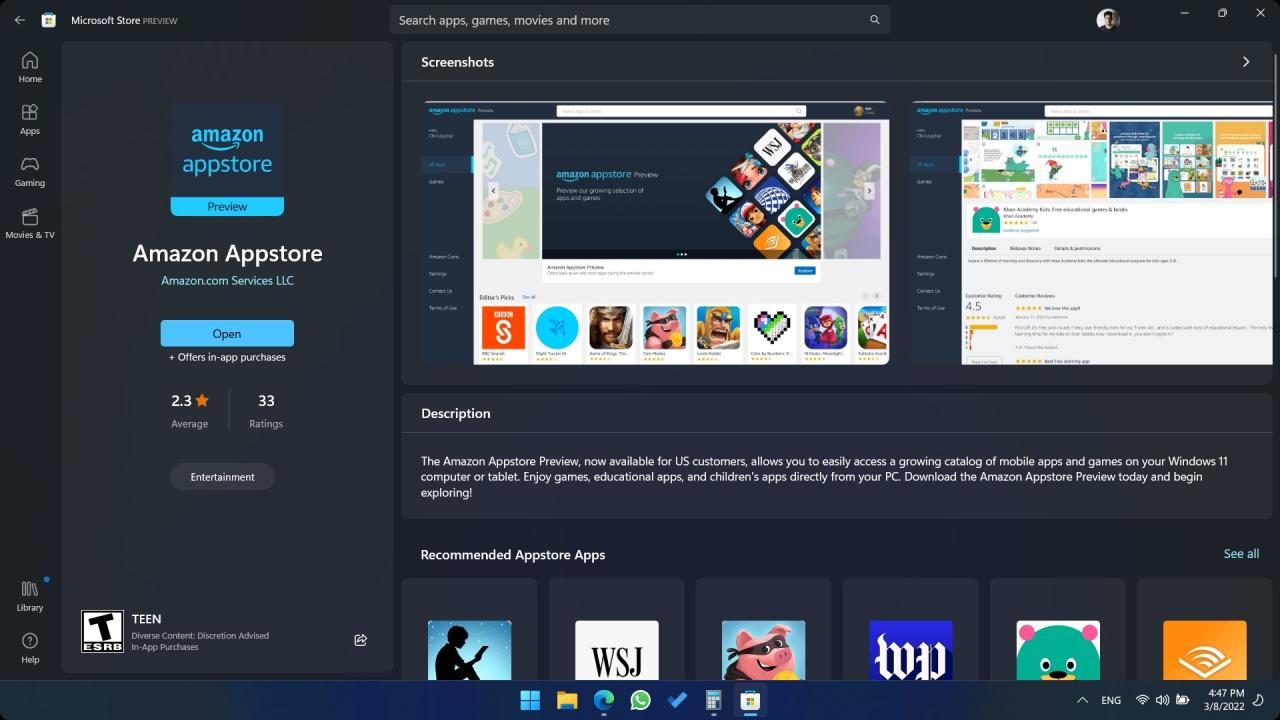Click See all for Recommended Appstore Apps

click(1241, 554)
